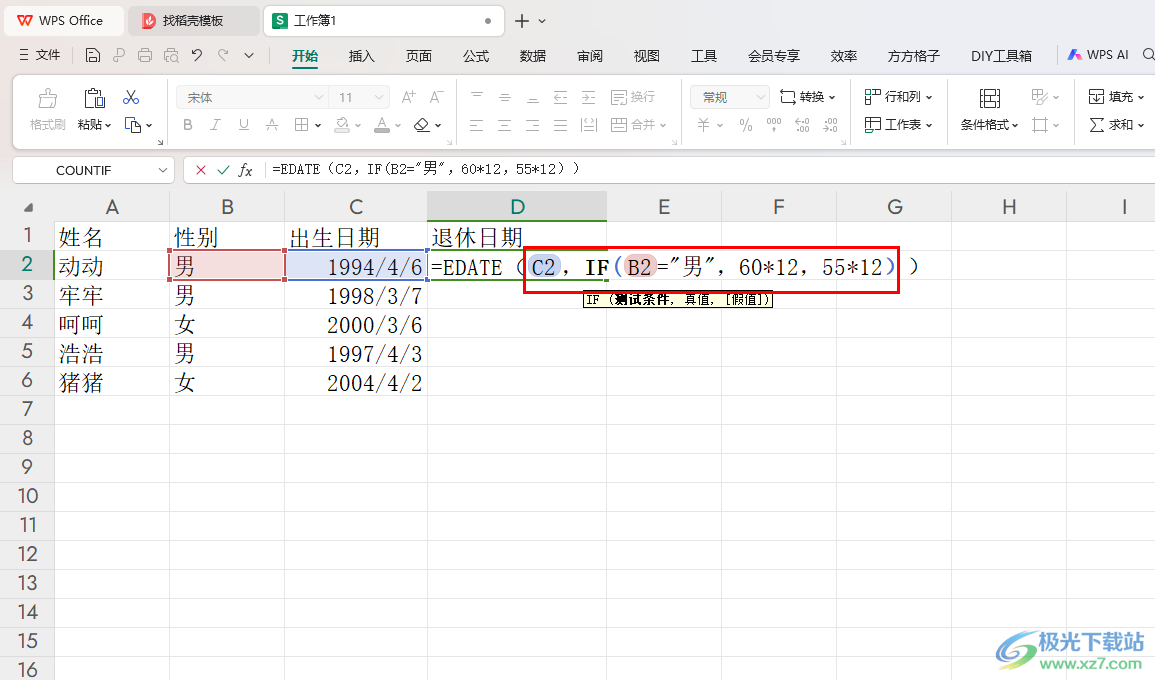Screen dimensions: 1155x680
Task: Click the Cut scissors icon
Action: click(x=131, y=97)
